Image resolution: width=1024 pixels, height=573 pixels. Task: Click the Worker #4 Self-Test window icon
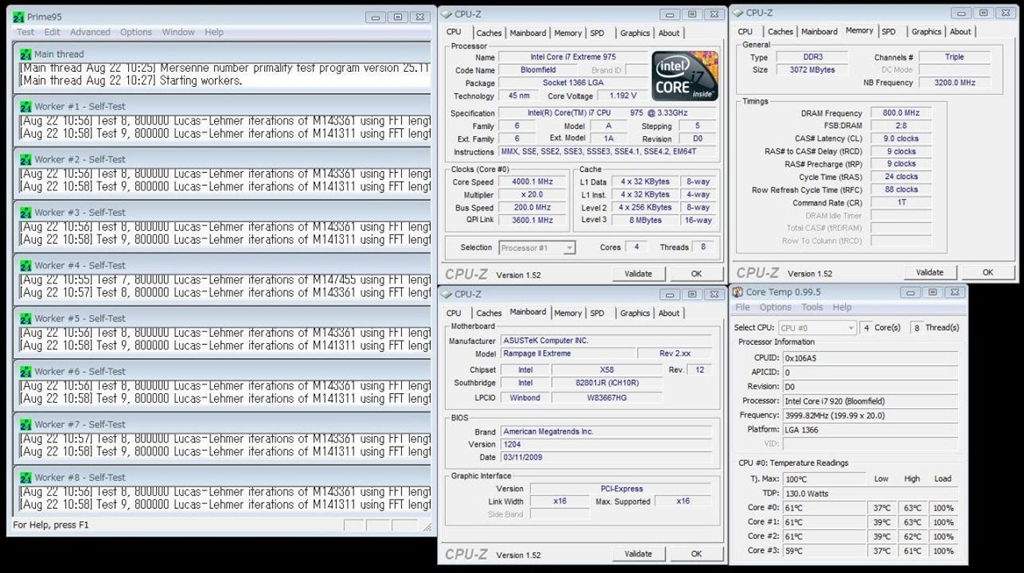pyautogui.click(x=26, y=265)
